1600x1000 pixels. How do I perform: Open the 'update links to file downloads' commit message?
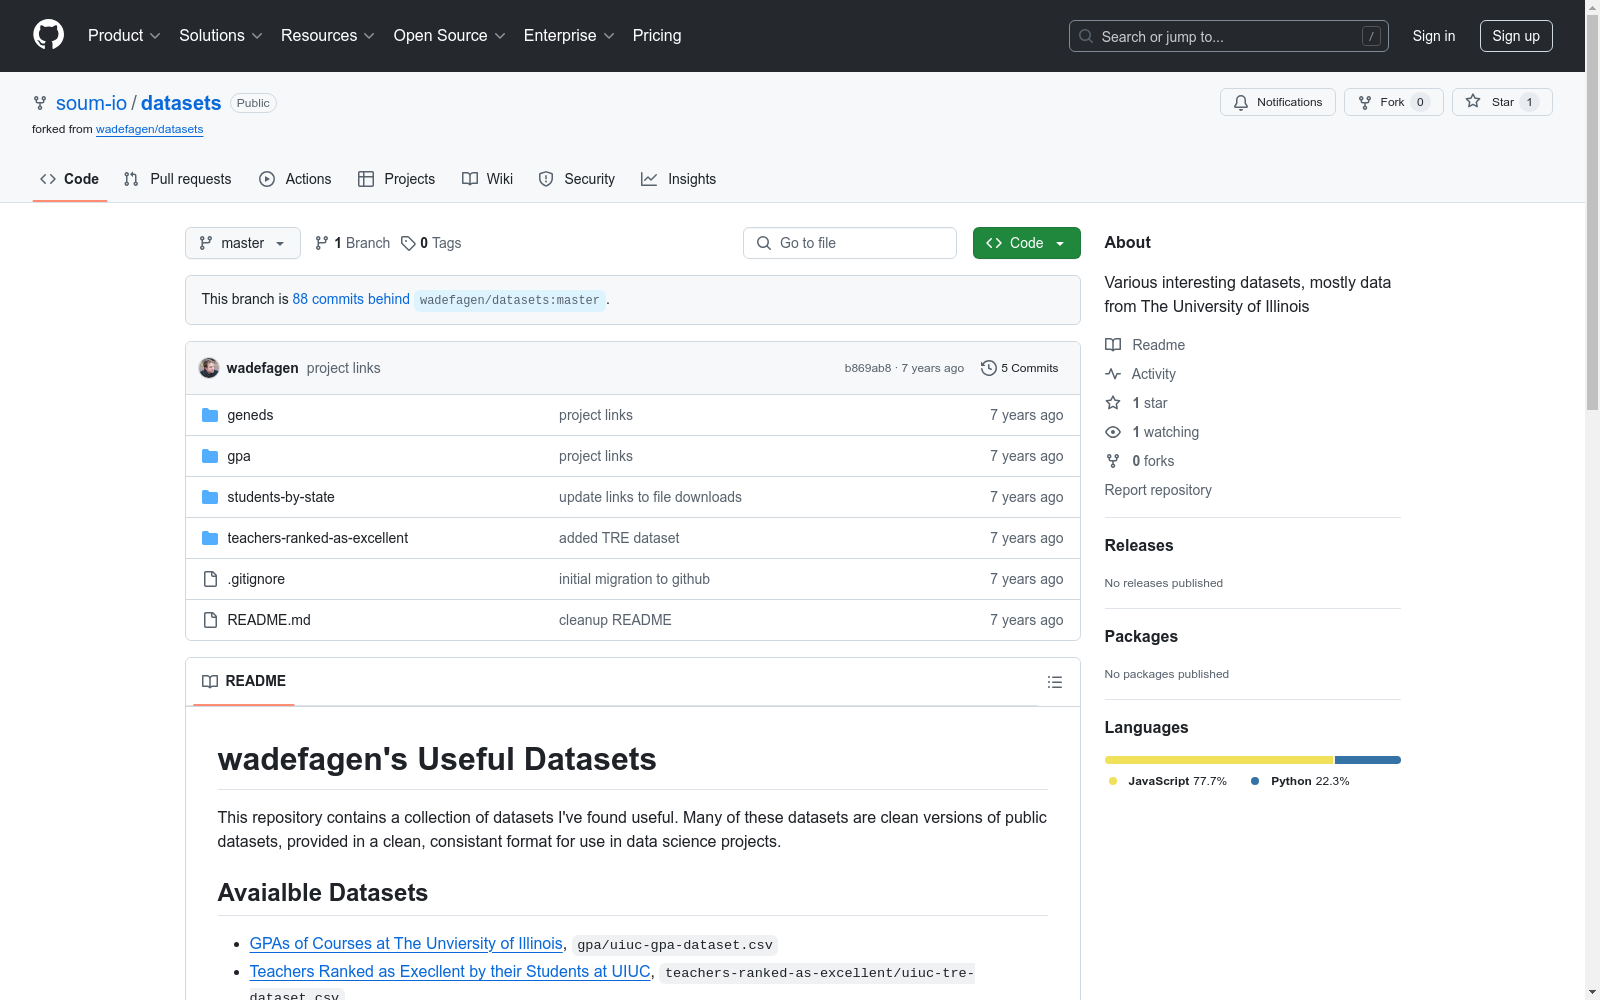pos(650,497)
